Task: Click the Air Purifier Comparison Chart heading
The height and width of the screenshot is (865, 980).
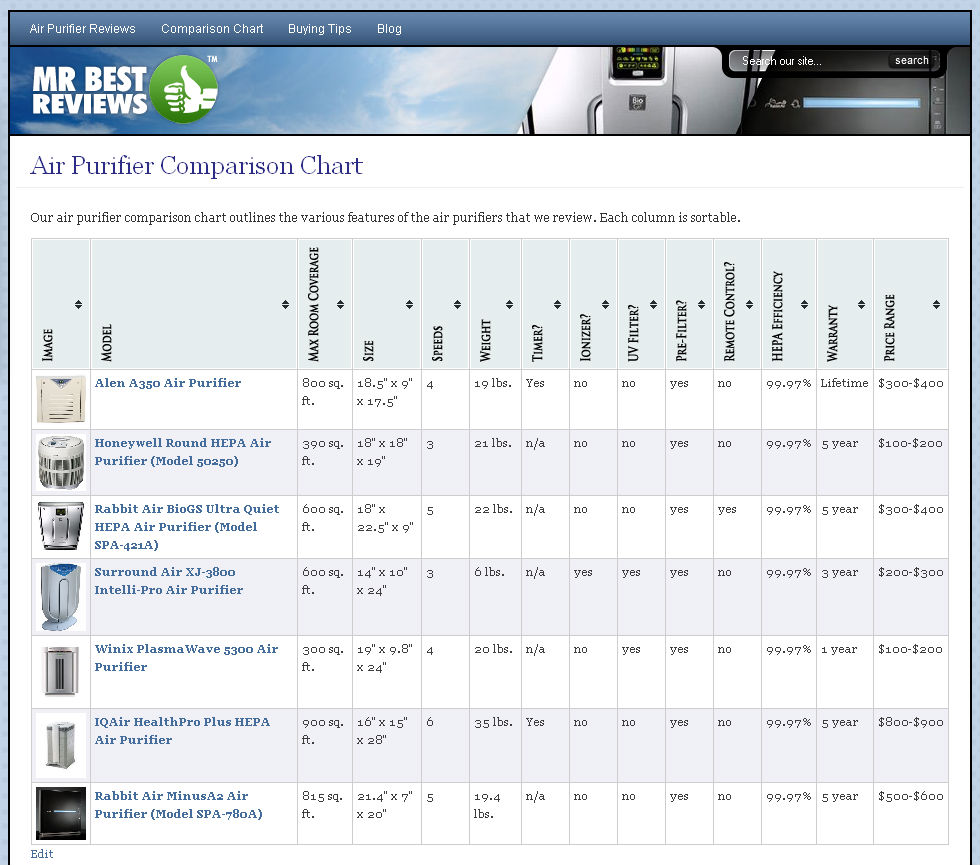Action: [x=196, y=166]
